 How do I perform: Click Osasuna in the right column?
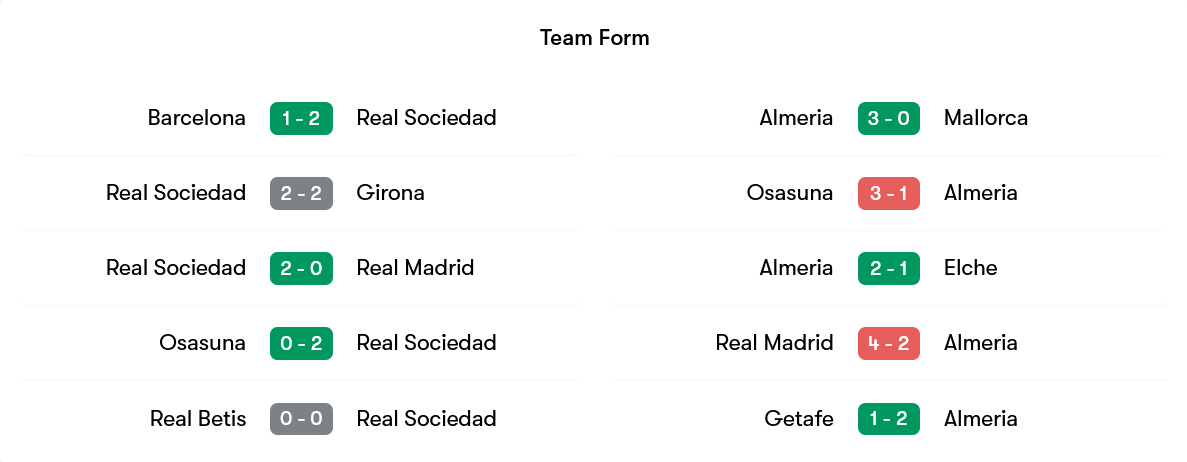click(789, 193)
